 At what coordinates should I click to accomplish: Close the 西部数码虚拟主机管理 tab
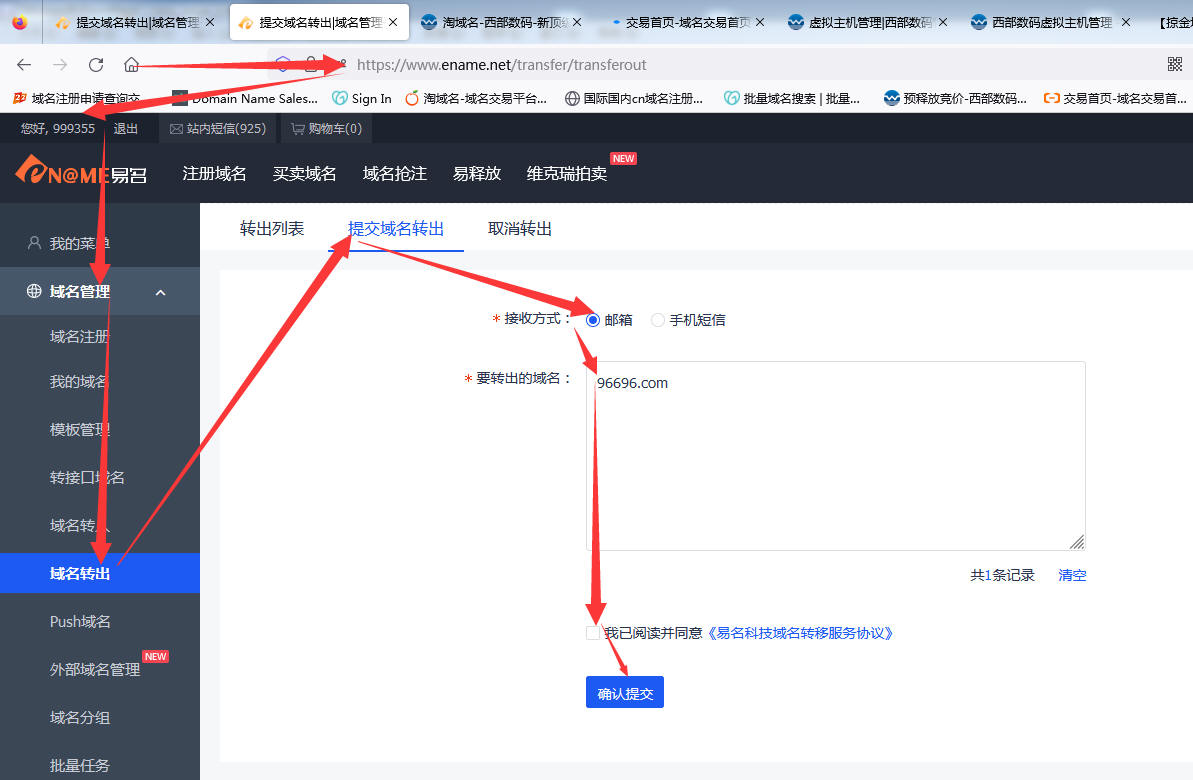point(1125,23)
